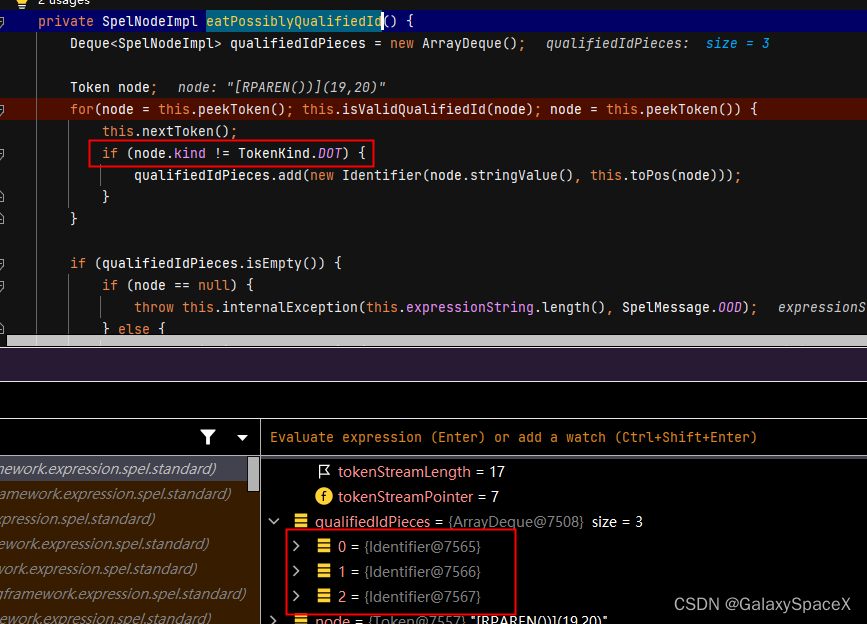Click the filter funnel icon in the frames panel
This screenshot has height=624, width=867.
208,436
